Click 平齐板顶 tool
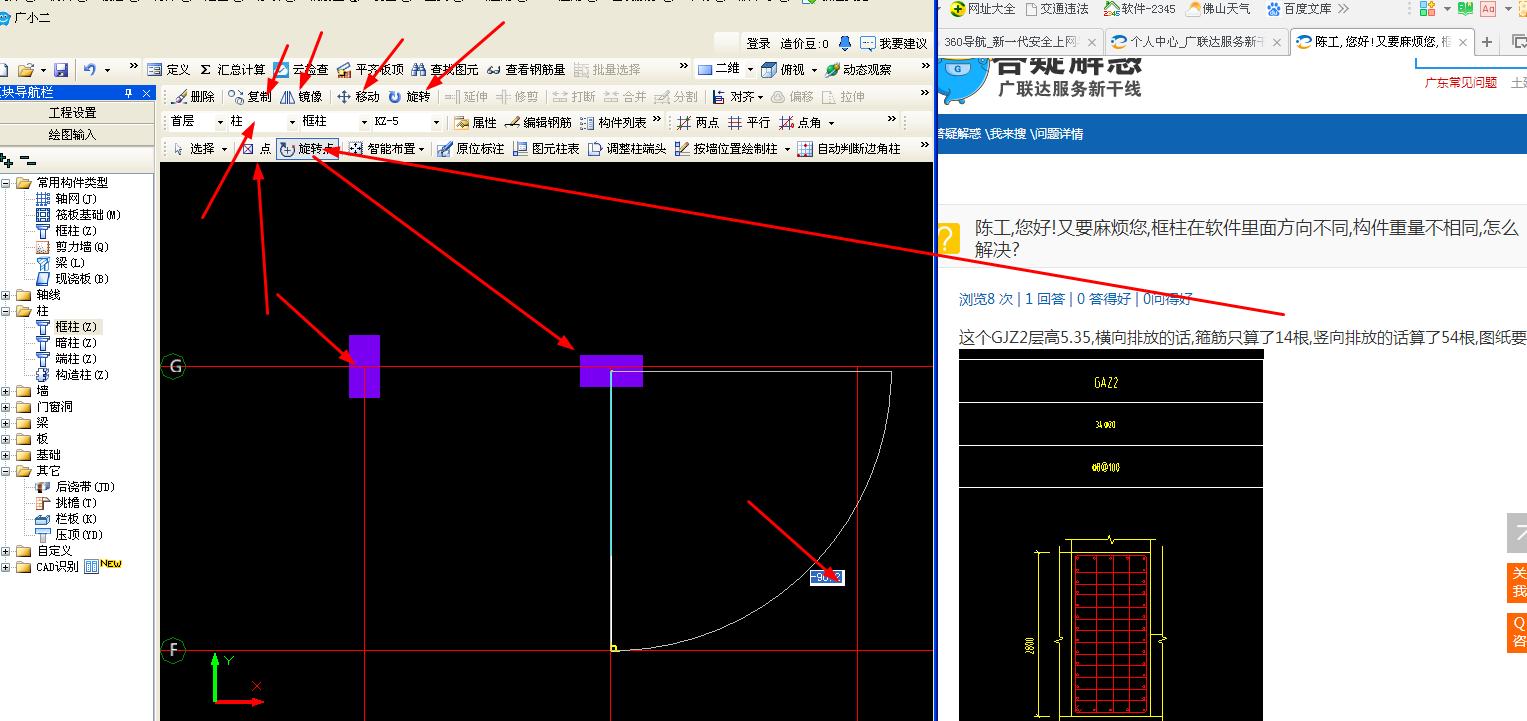Image resolution: width=1527 pixels, height=721 pixels. click(x=370, y=70)
